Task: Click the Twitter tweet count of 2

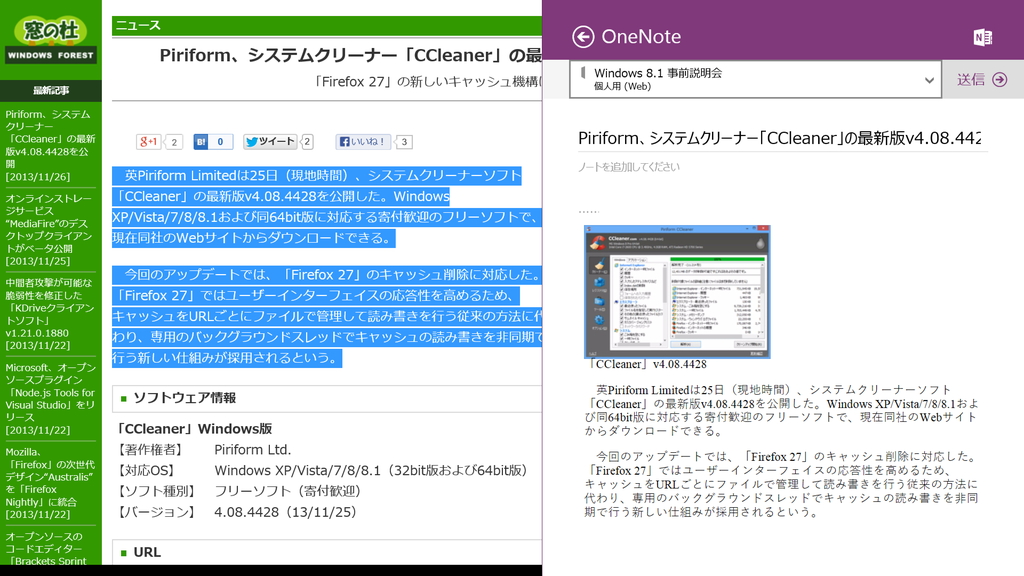Action: (x=307, y=142)
